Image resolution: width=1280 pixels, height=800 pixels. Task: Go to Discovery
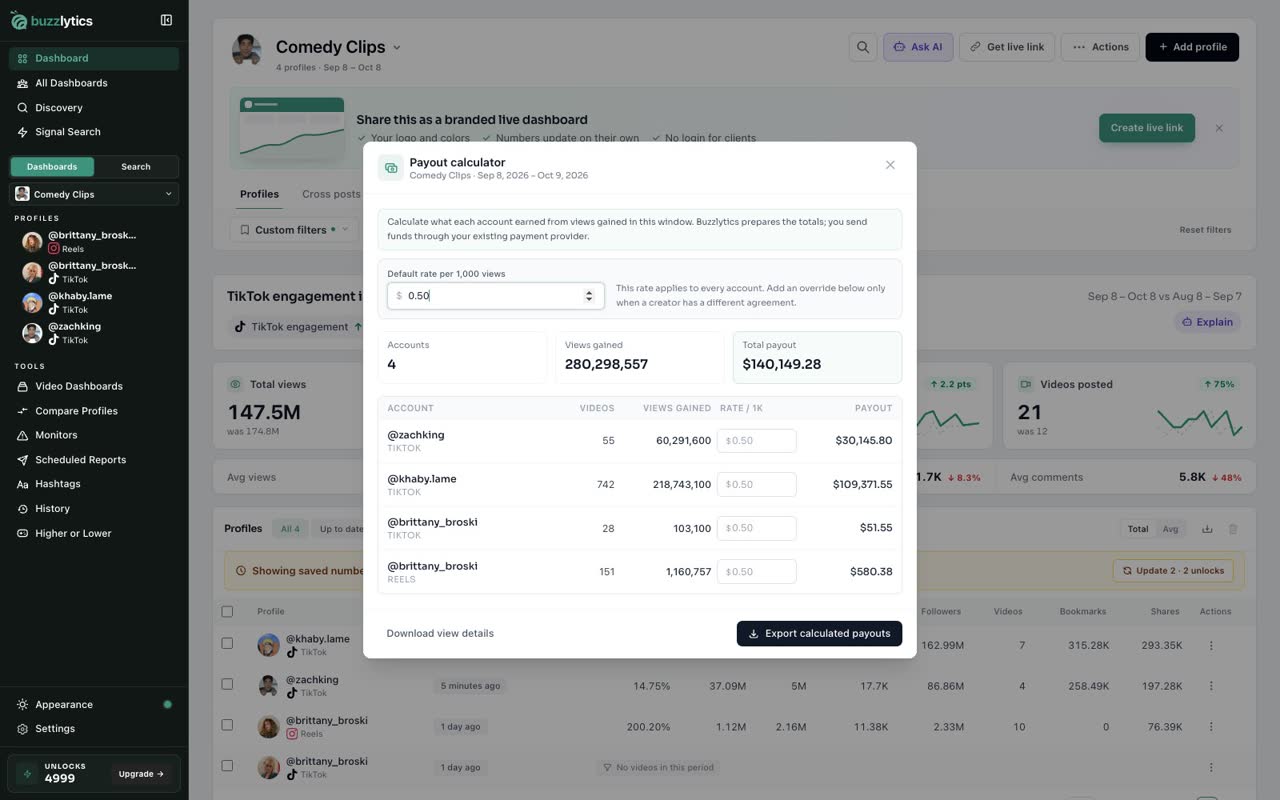tap(94, 108)
